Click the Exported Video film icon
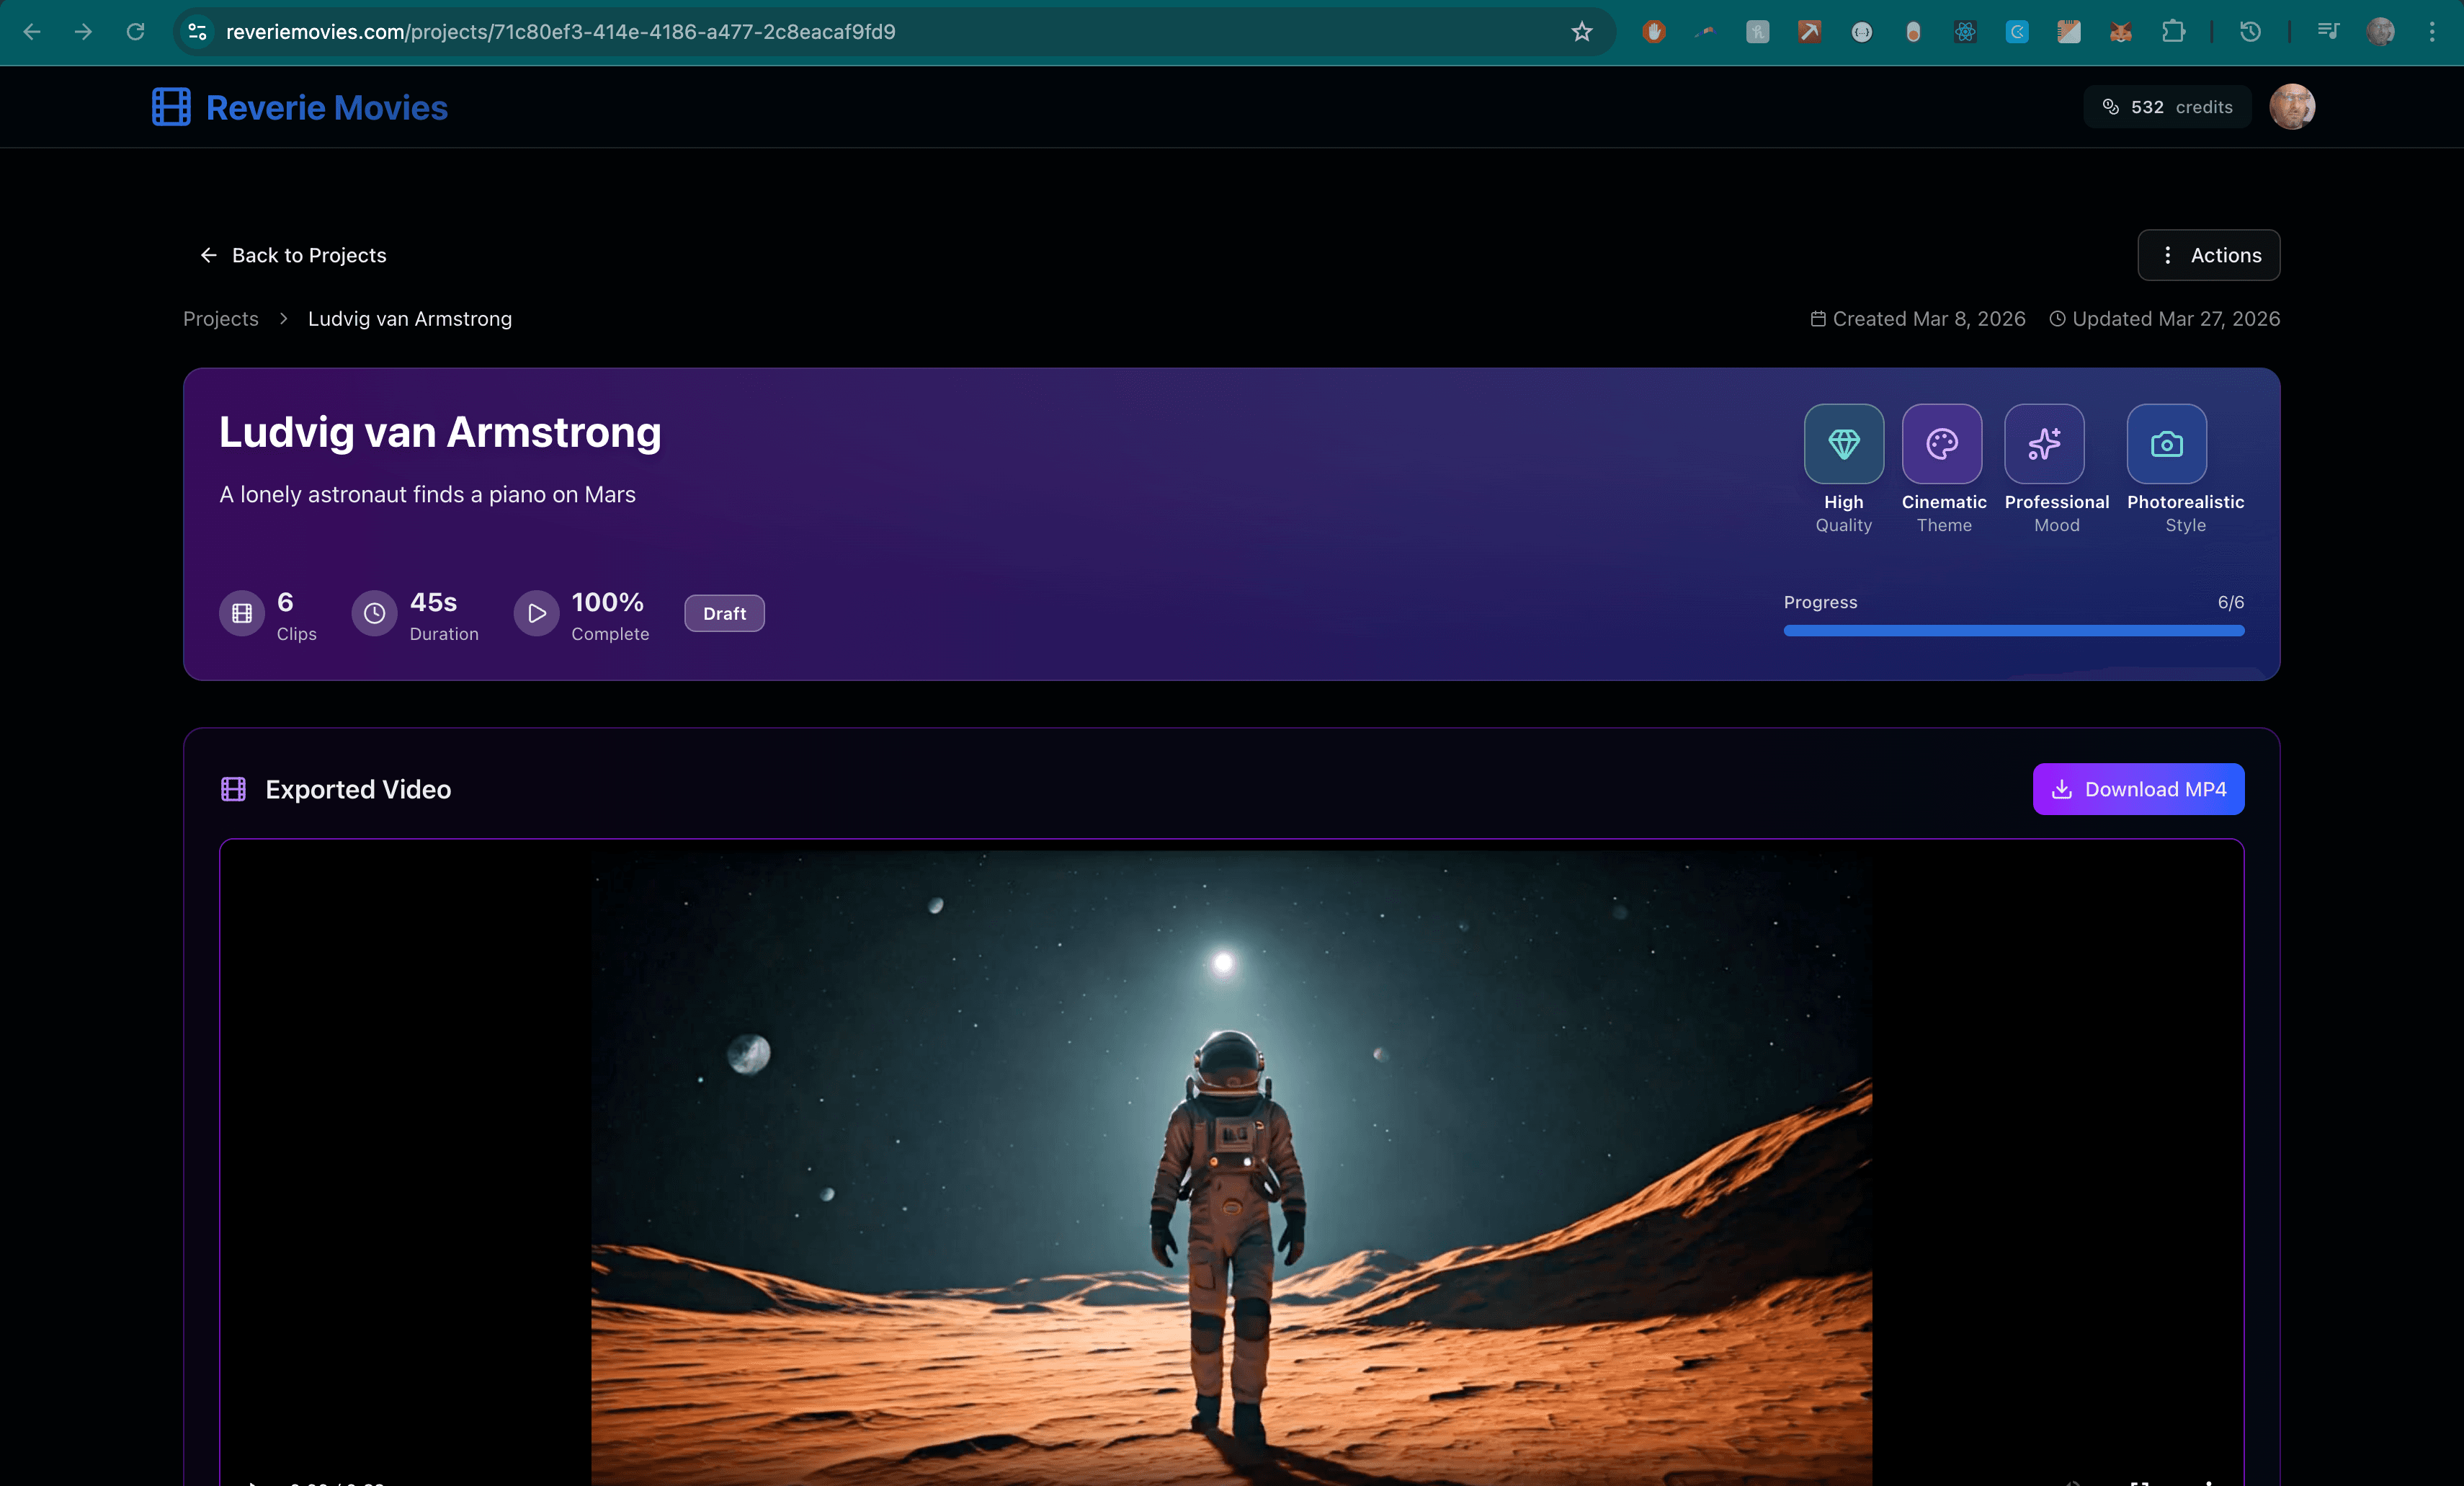Screen dimensions: 2464x1486 [233, 789]
